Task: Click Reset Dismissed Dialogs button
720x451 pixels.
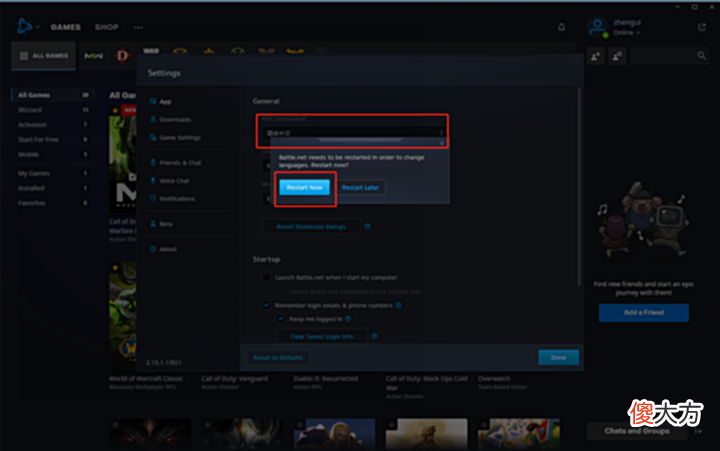Action: click(x=311, y=226)
